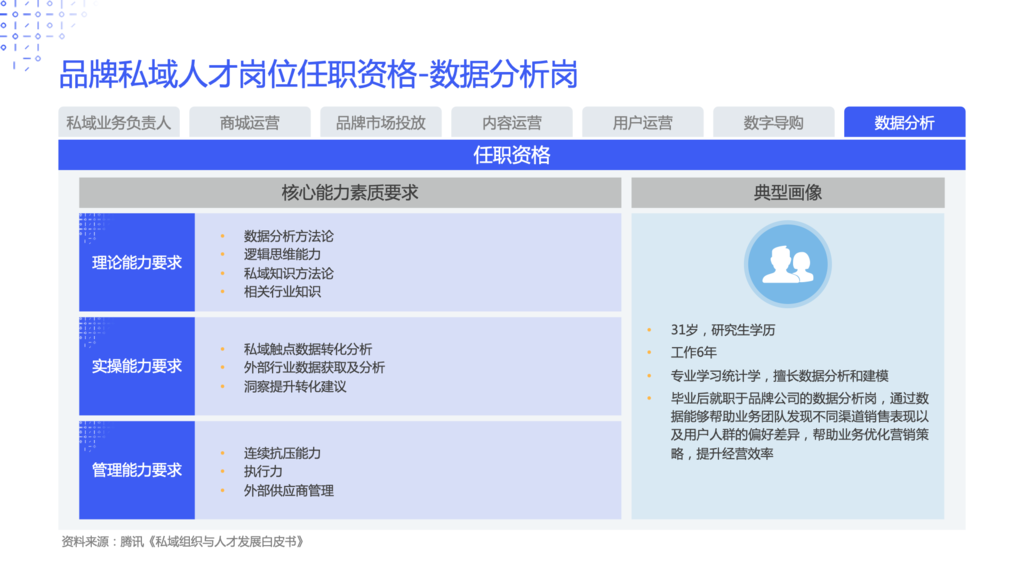Click the 任职资格 blue header bar
This screenshot has width=1024, height=576.
pos(512,155)
